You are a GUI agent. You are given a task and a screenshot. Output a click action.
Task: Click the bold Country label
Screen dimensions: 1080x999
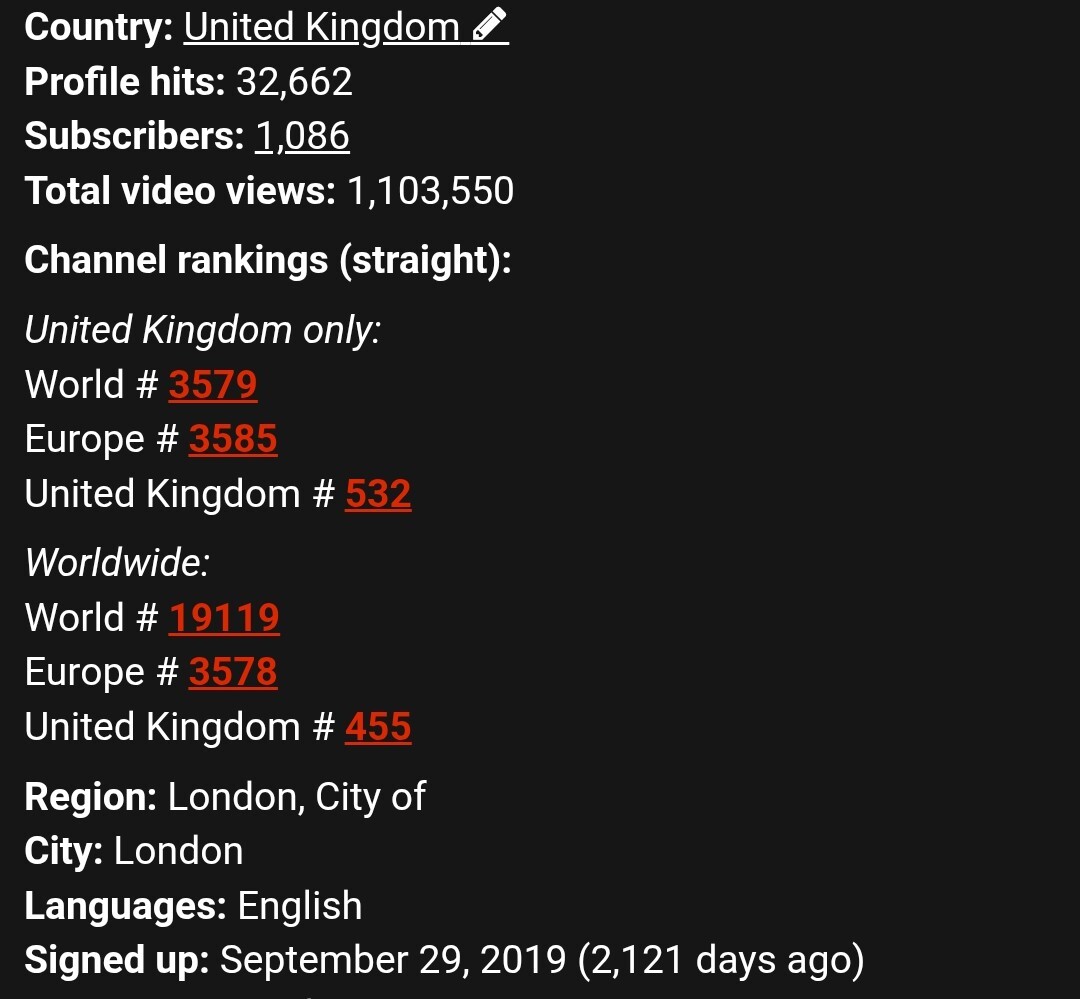pos(98,28)
